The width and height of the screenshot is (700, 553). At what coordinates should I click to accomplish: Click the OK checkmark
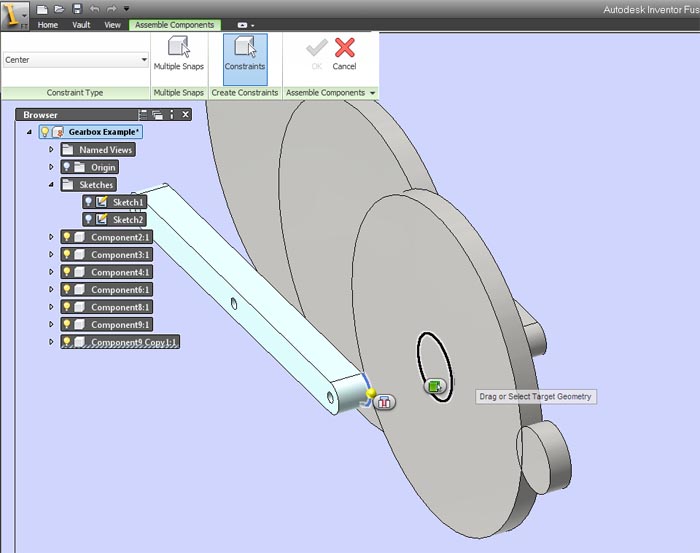click(x=317, y=54)
